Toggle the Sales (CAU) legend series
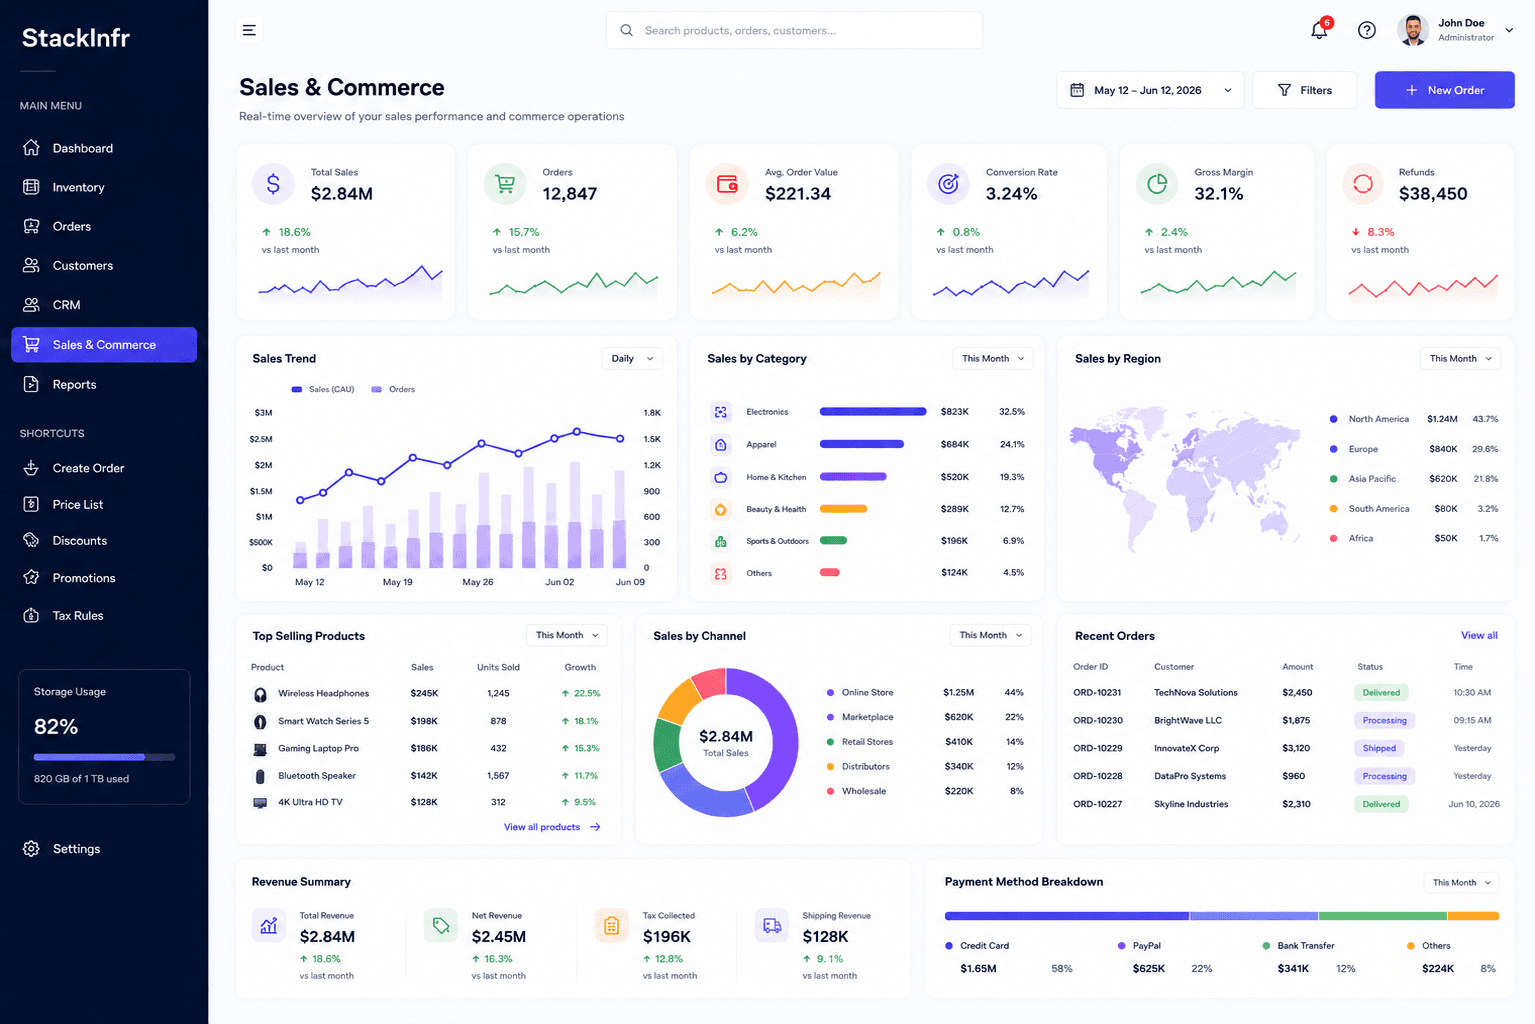The height and width of the screenshot is (1024, 1535). 323,389
